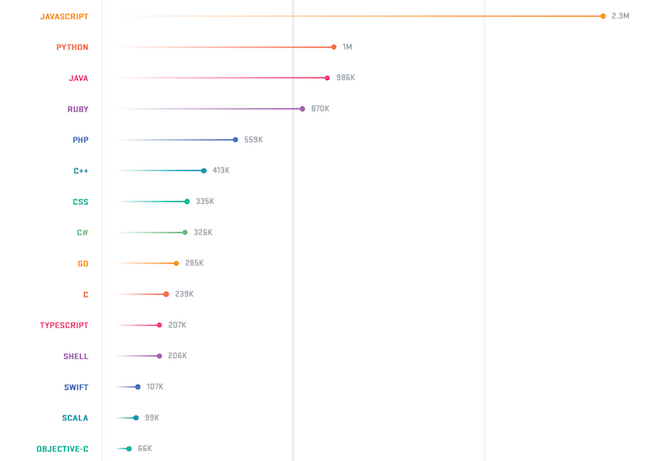The width and height of the screenshot is (650, 461).
Task: Select the Objective-C language label
Action: click(62, 449)
